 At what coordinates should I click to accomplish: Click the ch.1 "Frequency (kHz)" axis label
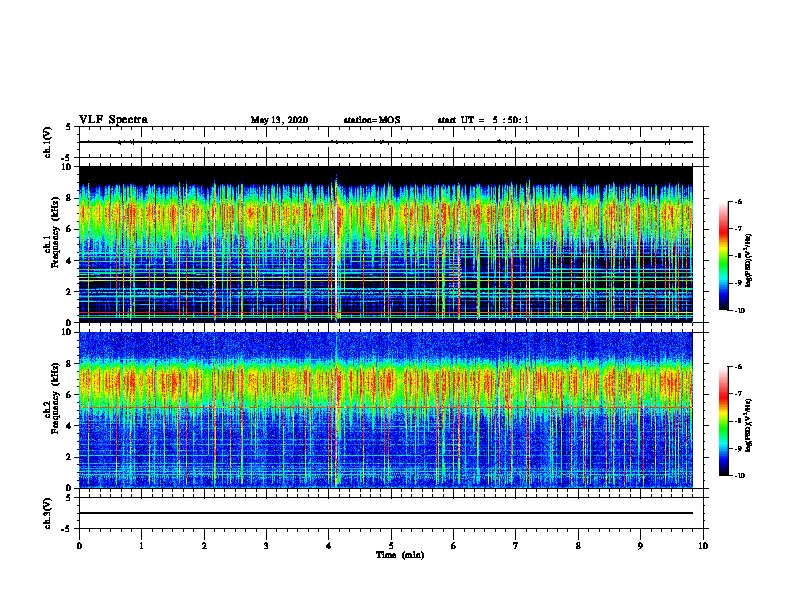tap(55, 233)
